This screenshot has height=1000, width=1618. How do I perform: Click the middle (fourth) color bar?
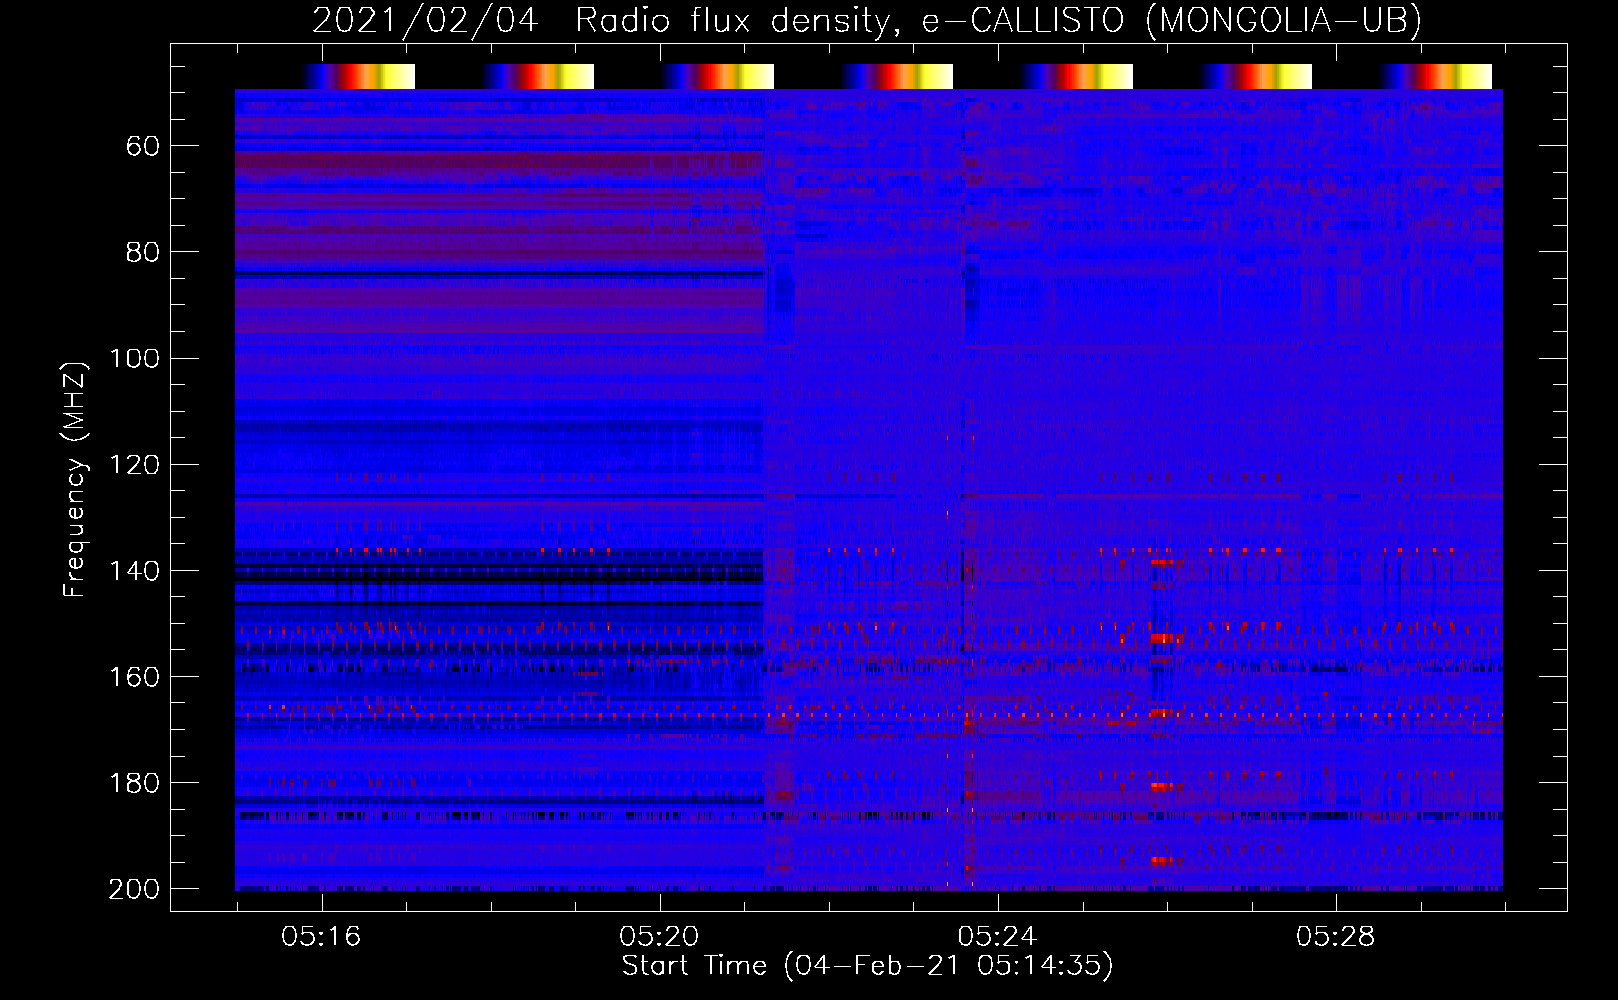898,76
